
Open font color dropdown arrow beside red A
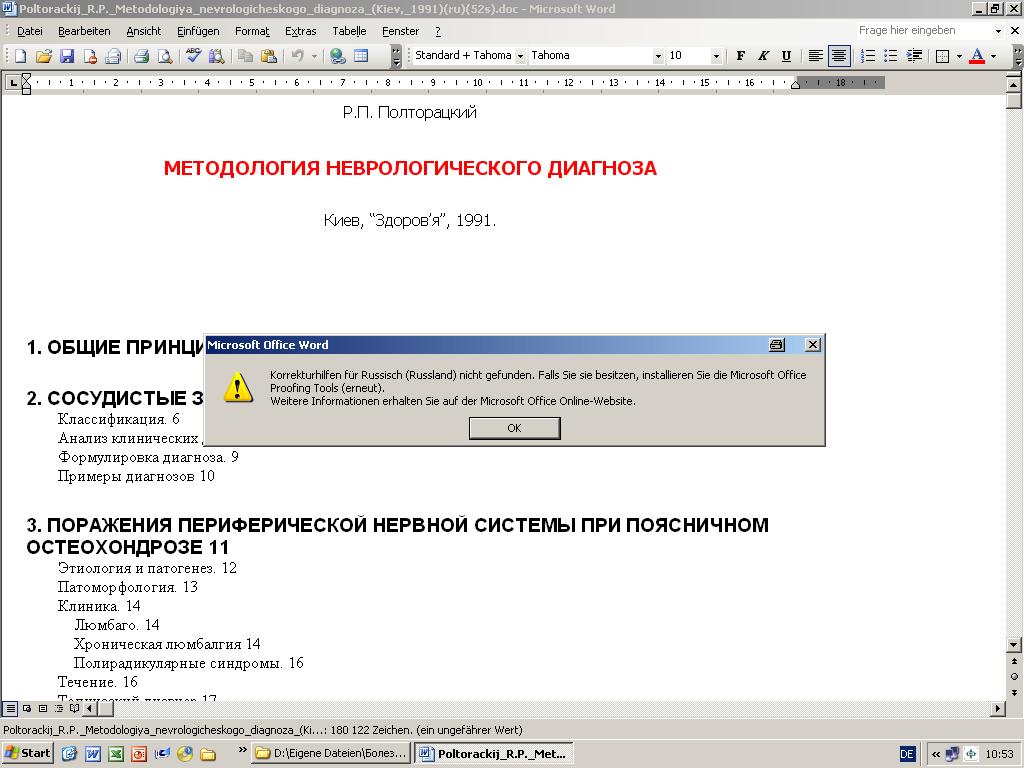tap(993, 56)
